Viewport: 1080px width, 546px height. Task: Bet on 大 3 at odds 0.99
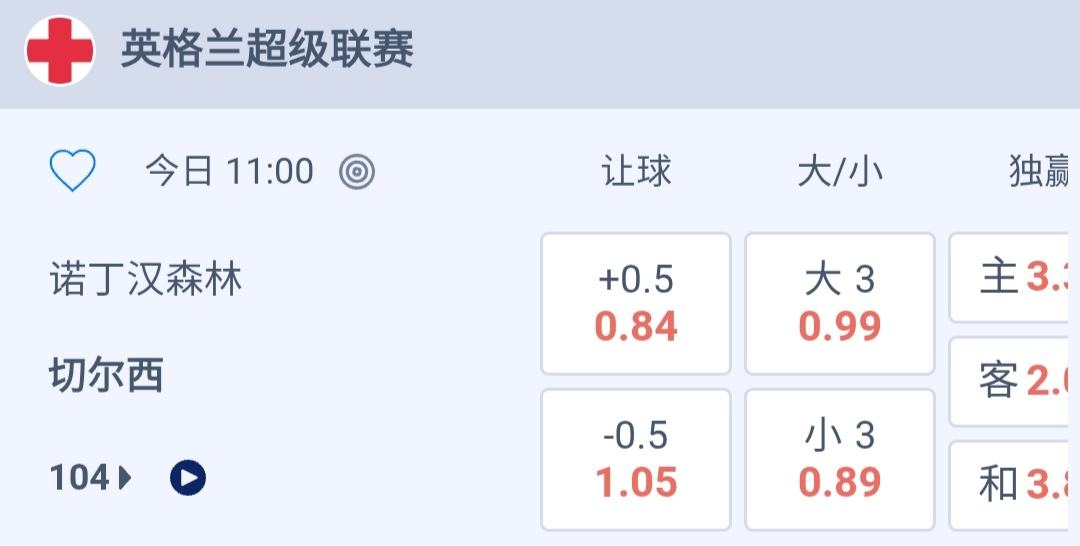[840, 304]
